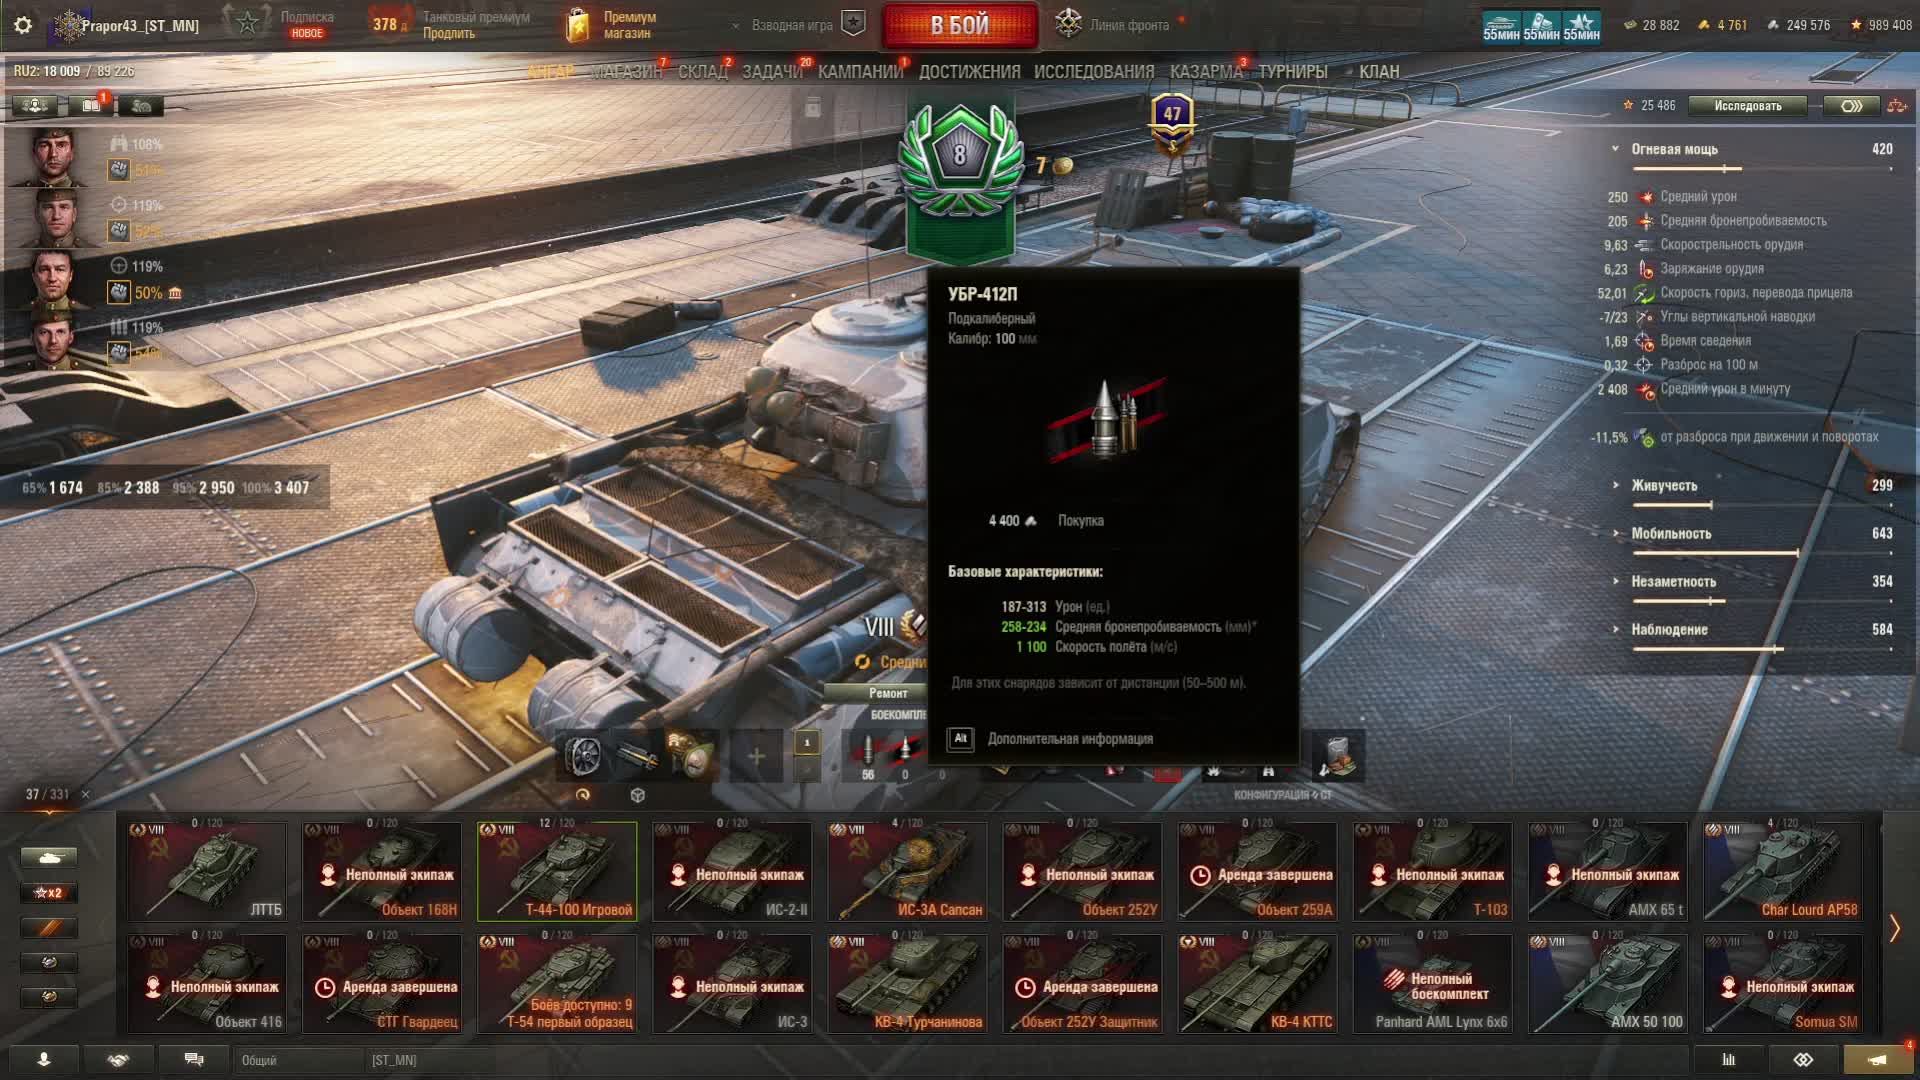Viewport: 1920px width, 1080px height.
Task: Click the Исследовать button
Action: coord(1748,105)
